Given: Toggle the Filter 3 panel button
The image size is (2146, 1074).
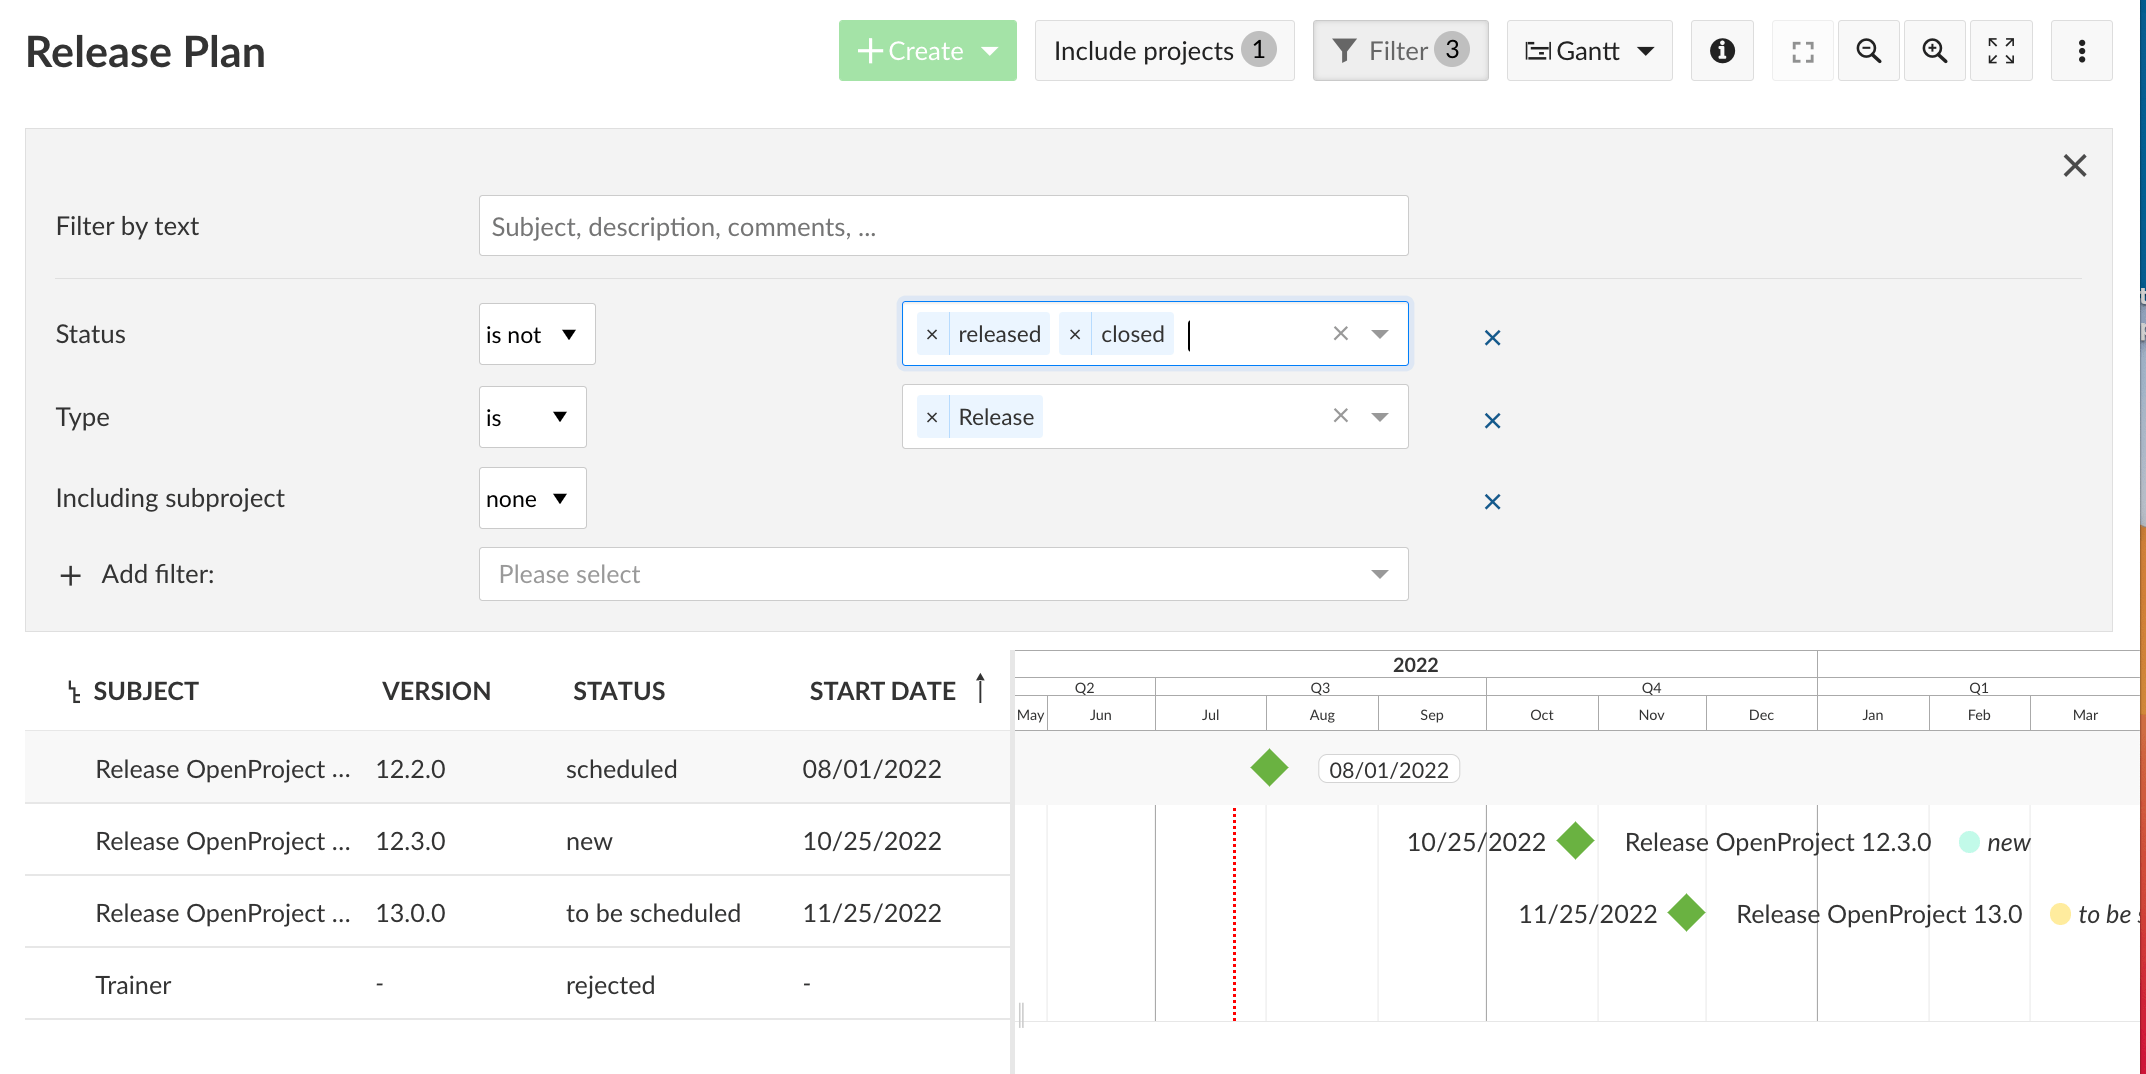Looking at the screenshot, I should (x=1400, y=50).
